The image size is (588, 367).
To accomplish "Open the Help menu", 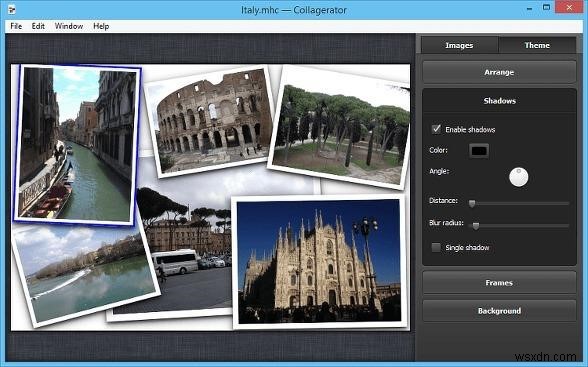I will pyautogui.click(x=101, y=26).
